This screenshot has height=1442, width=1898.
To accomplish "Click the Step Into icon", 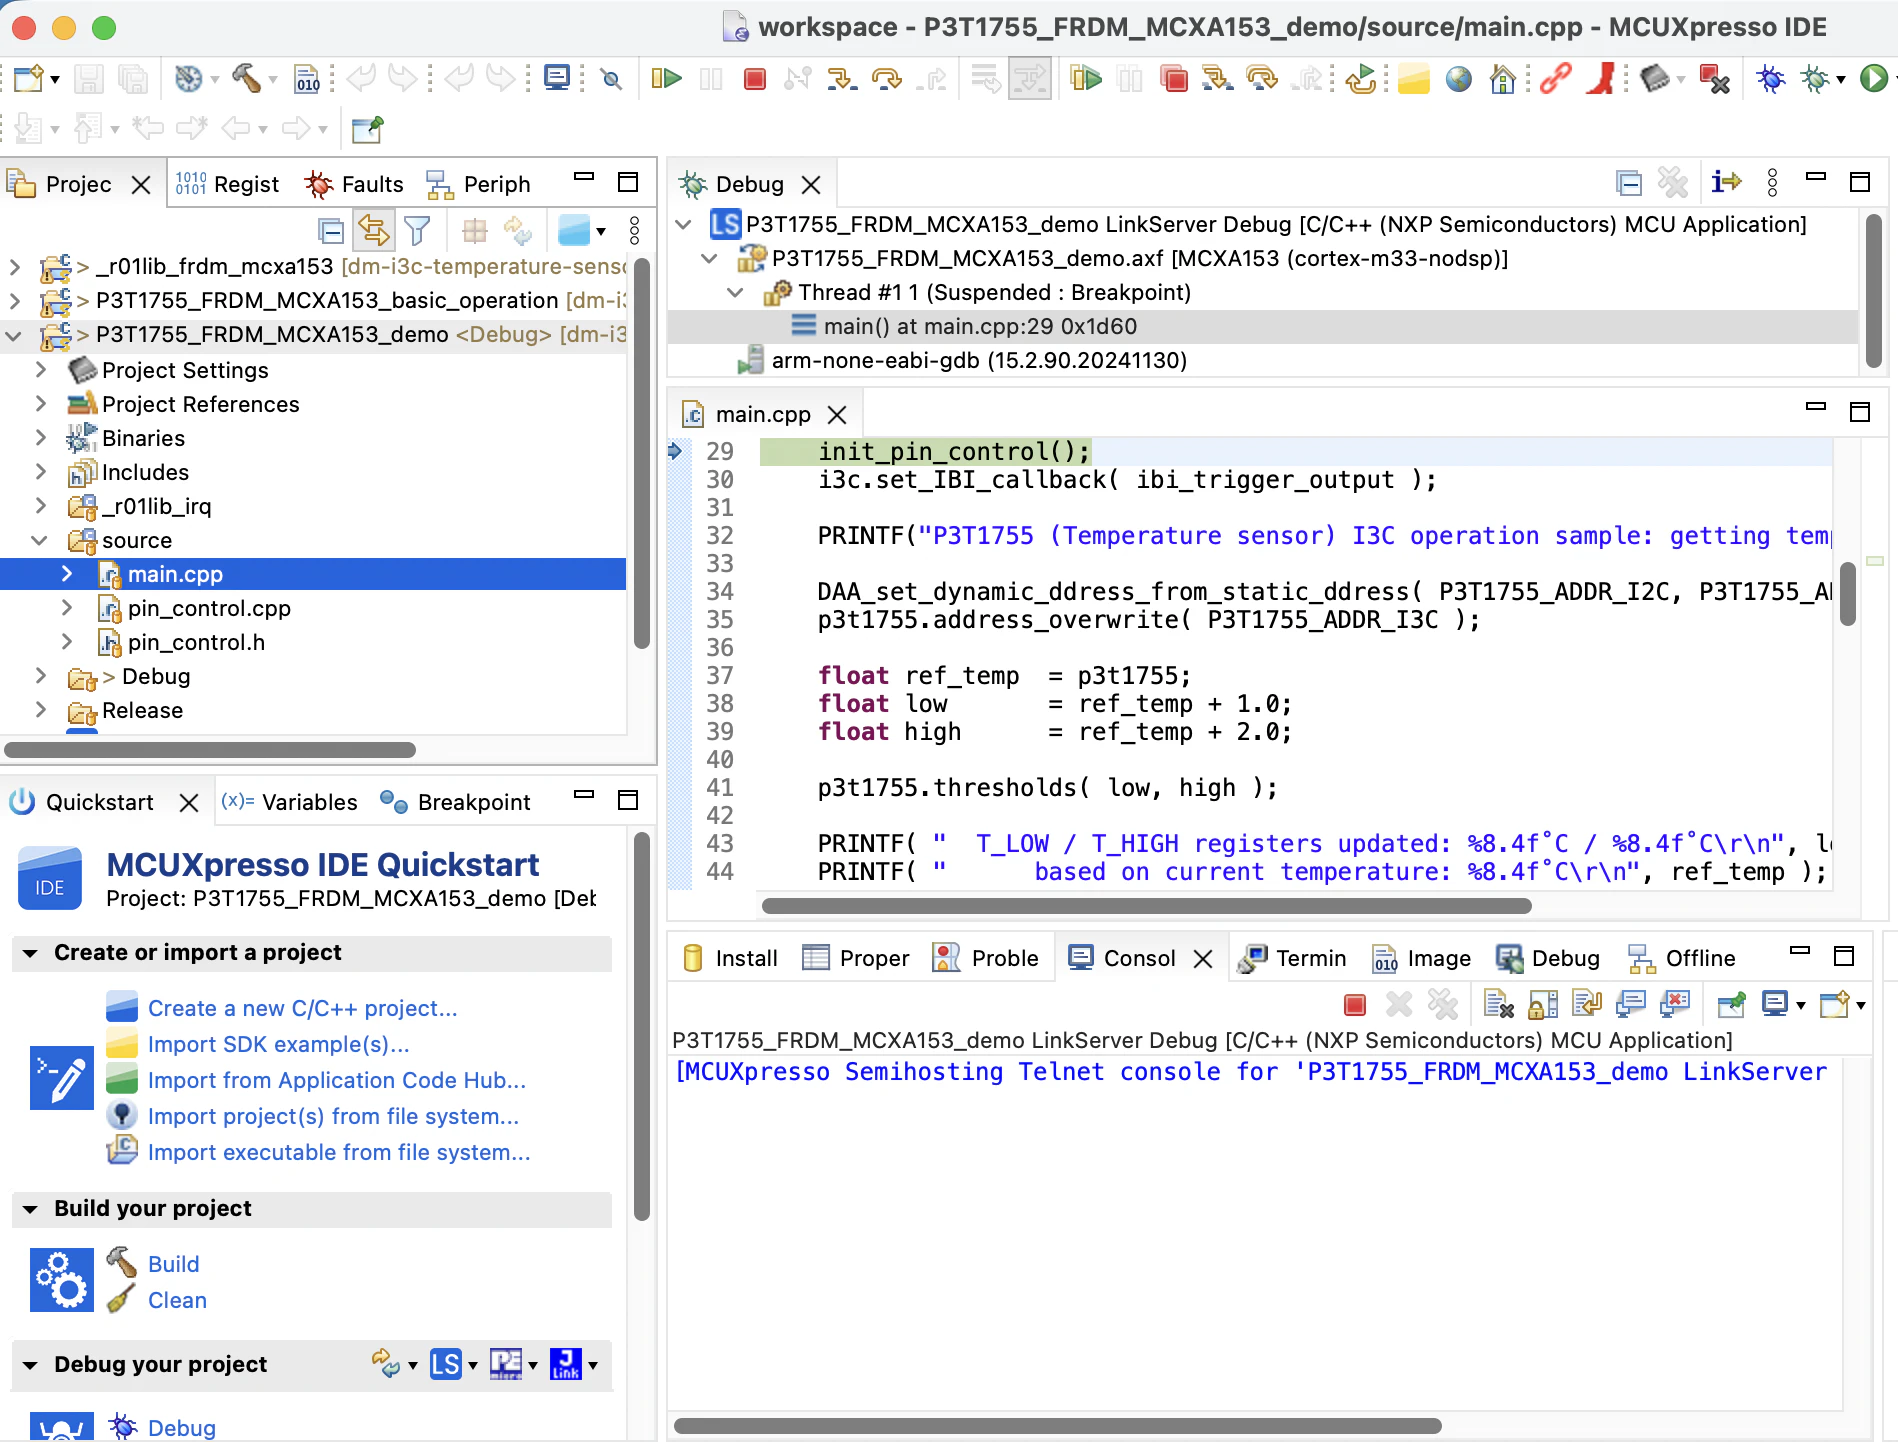I will pos(842,78).
